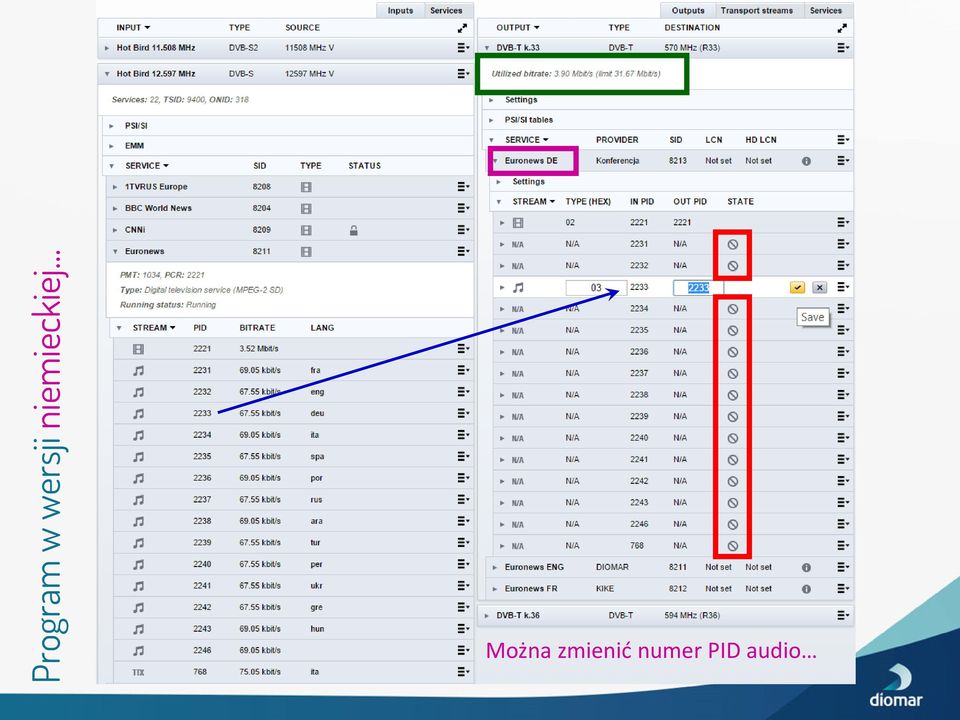The width and height of the screenshot is (960, 720).
Task: Click the OUT PID input field showing 2233
Action: point(698,288)
